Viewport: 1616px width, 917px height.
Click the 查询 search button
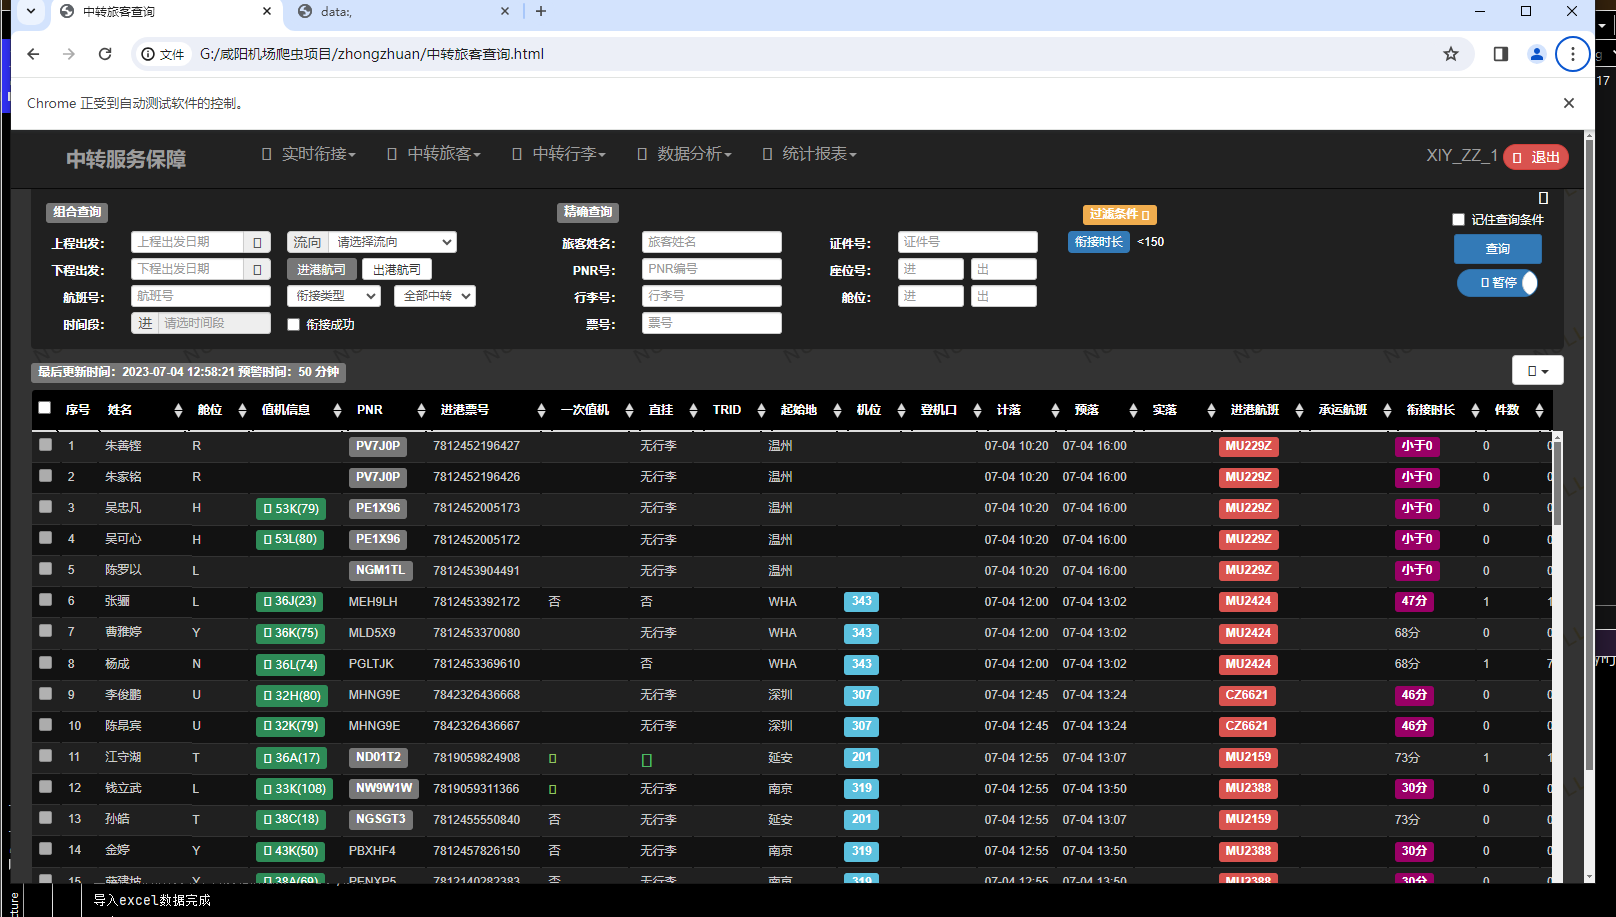click(1498, 249)
